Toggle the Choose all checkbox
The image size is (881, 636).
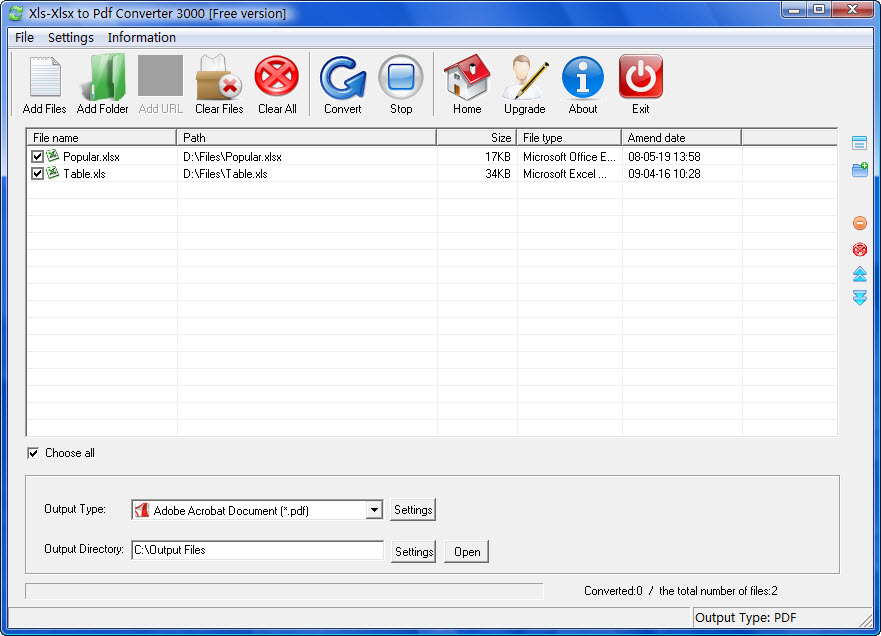click(x=33, y=453)
